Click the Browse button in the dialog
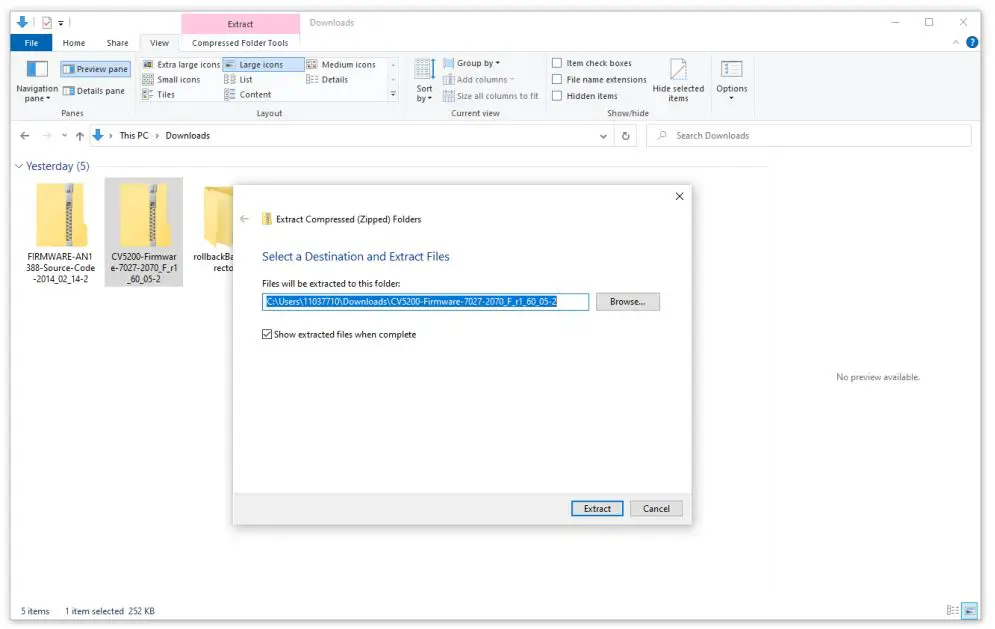This screenshot has width=995, height=629. click(627, 301)
